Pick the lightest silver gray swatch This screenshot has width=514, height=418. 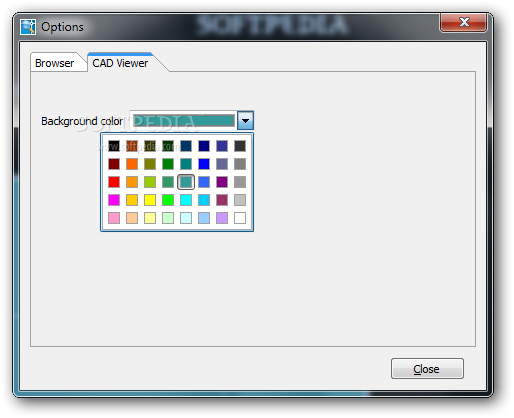[x=240, y=200]
